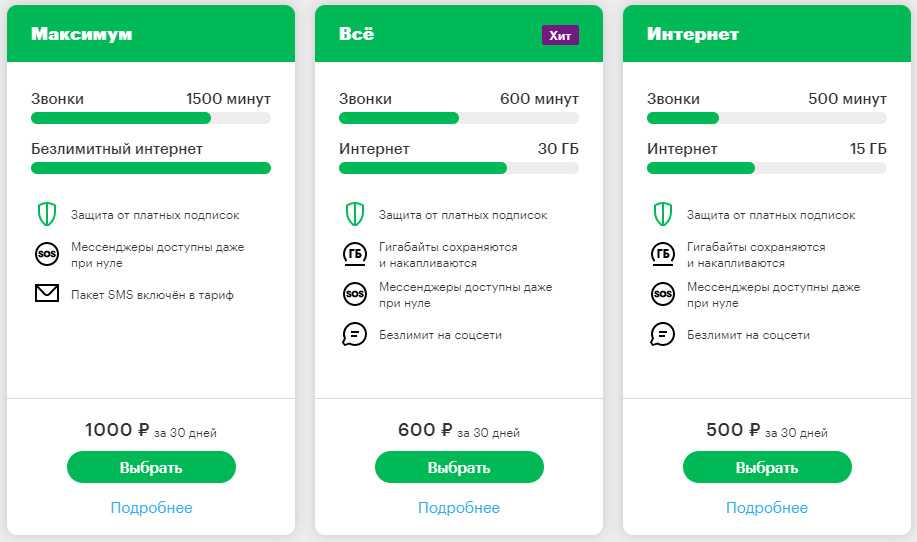Click the 30 ГБ internet bar in Всё
This screenshot has width=917, height=542.
458,168
